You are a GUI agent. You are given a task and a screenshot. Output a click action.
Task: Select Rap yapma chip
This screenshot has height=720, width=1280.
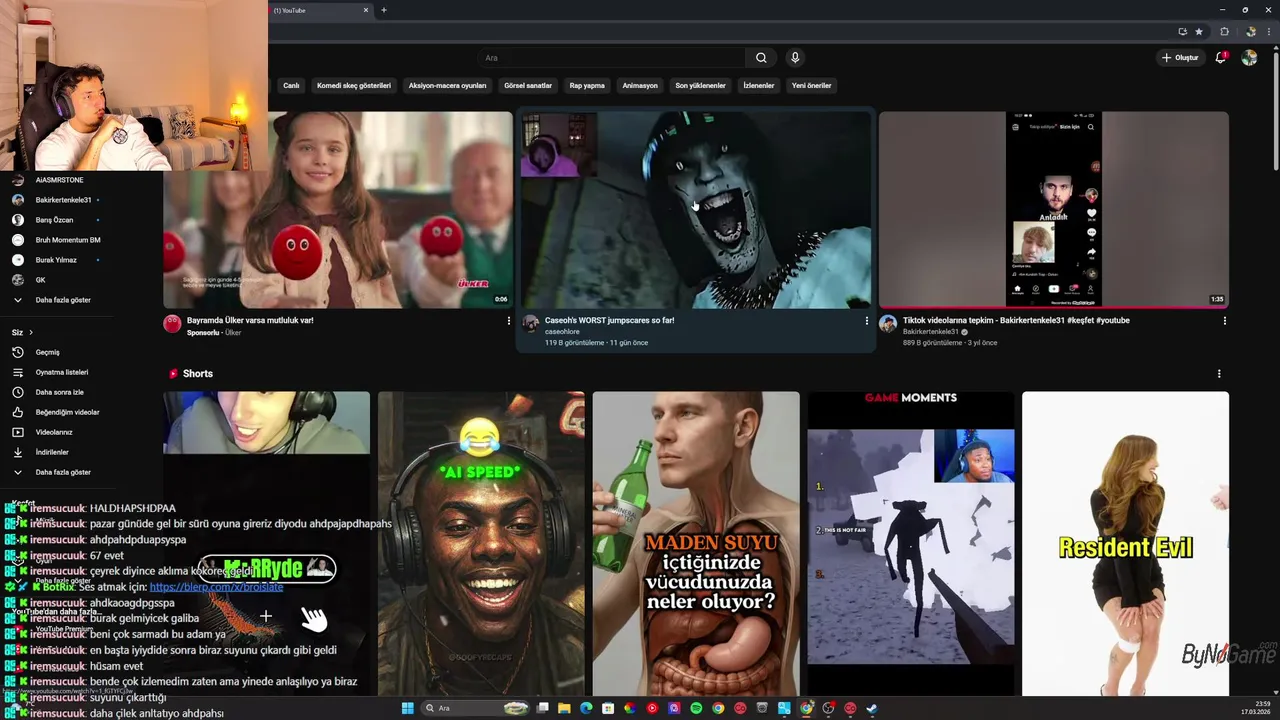pyautogui.click(x=587, y=86)
